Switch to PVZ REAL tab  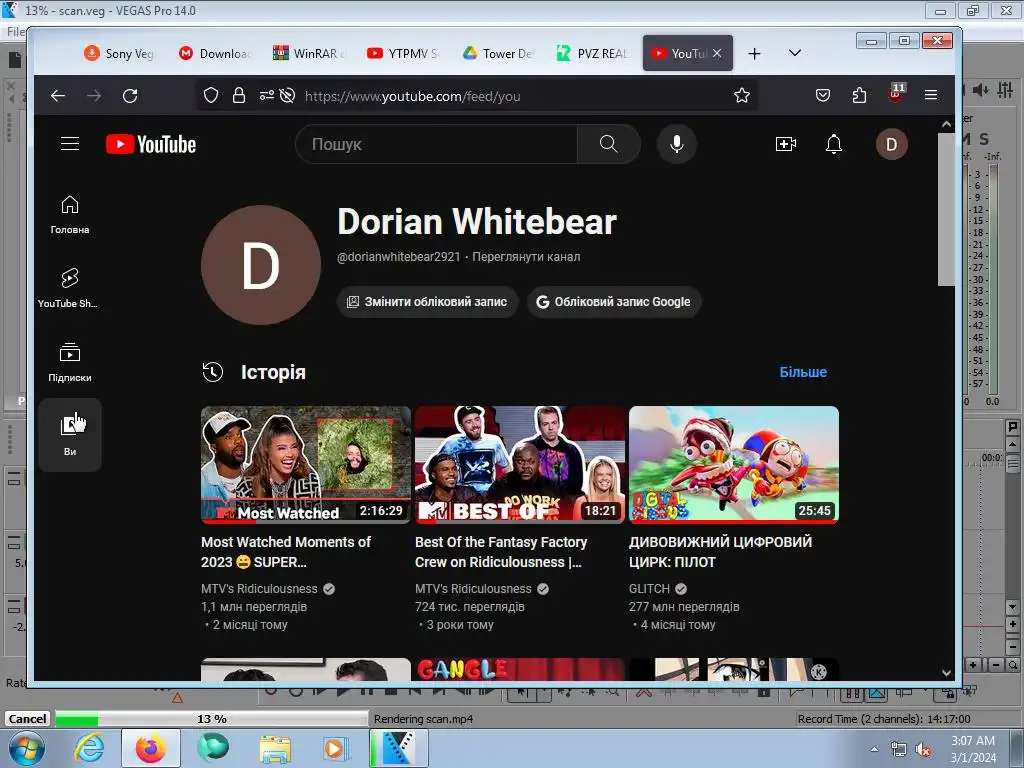click(x=592, y=54)
